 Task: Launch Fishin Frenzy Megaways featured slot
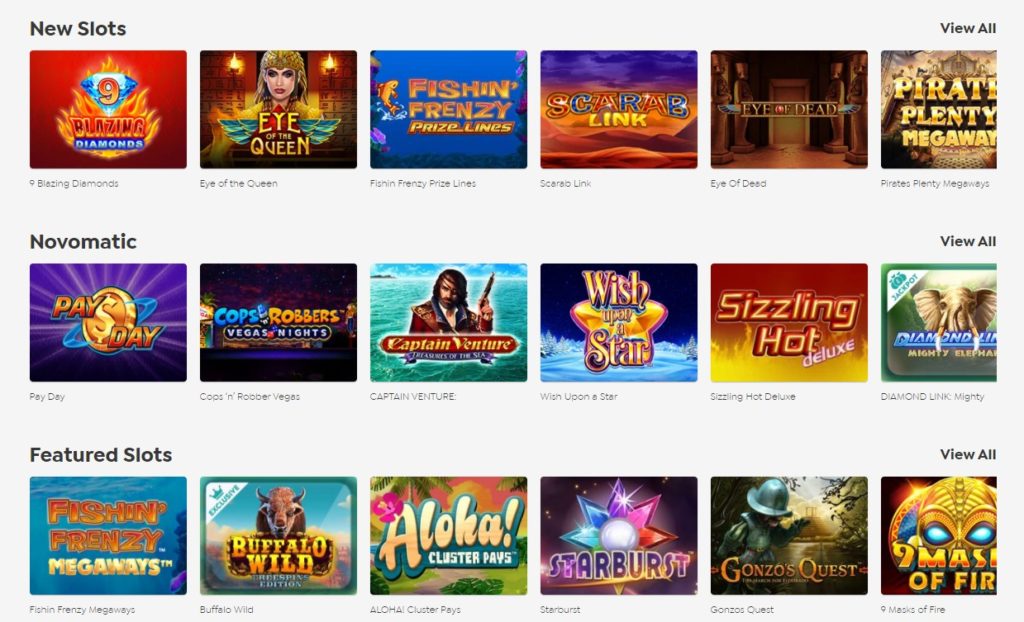click(108, 535)
